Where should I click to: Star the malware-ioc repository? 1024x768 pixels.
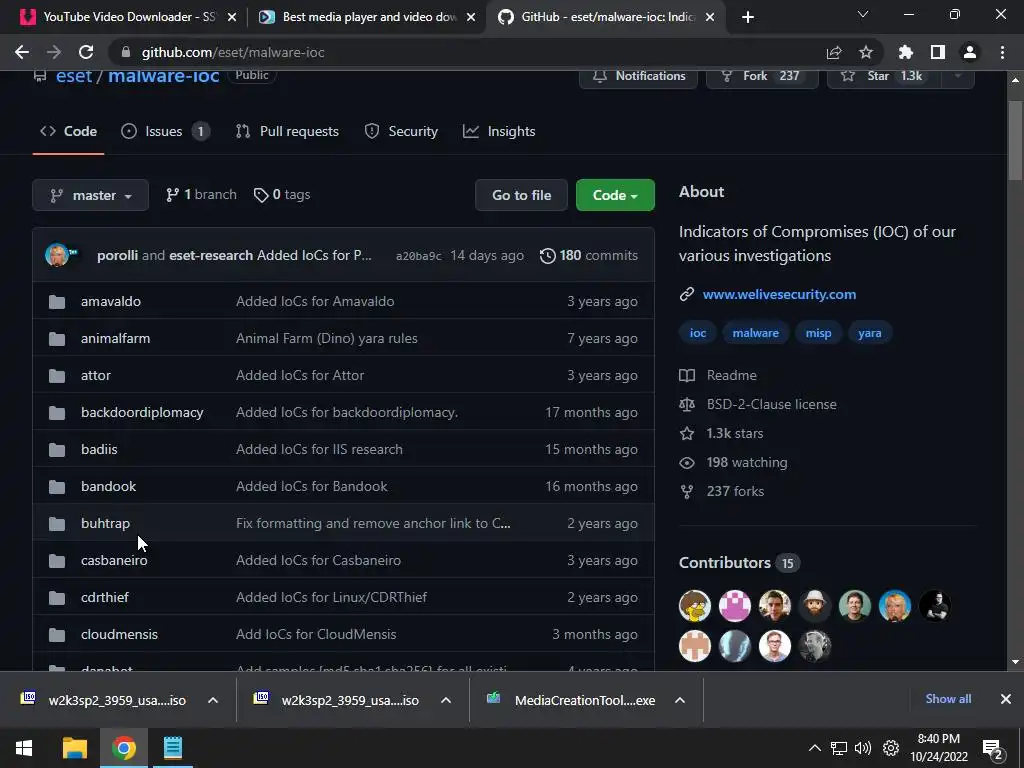pyautogui.click(x=884, y=76)
